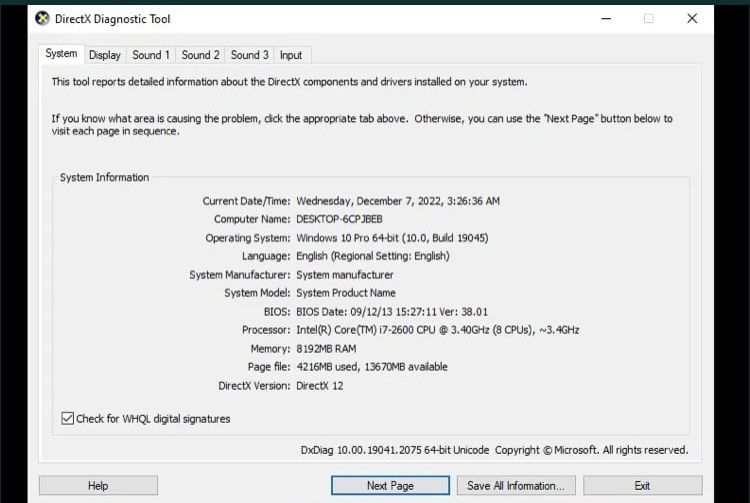Click the 8192MB RAM value
This screenshot has width=750, height=503.
[x=326, y=349]
